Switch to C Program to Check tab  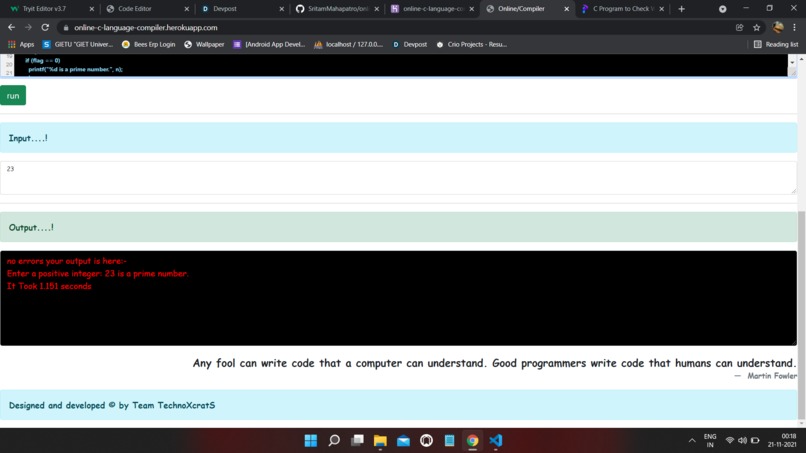[x=623, y=9]
